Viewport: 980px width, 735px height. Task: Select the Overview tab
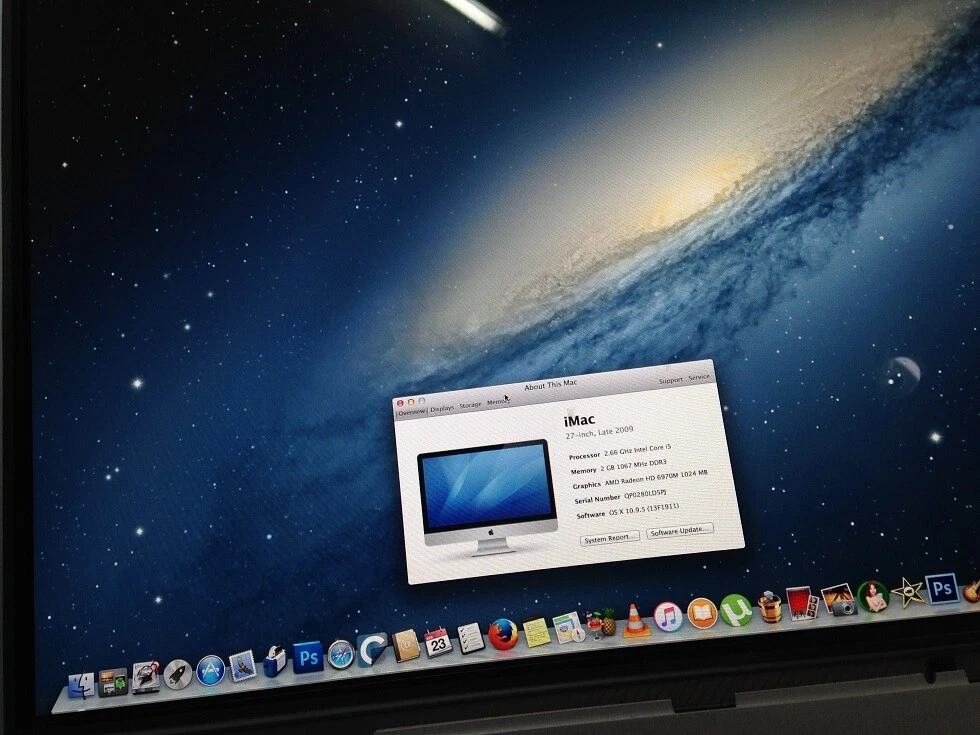412,412
